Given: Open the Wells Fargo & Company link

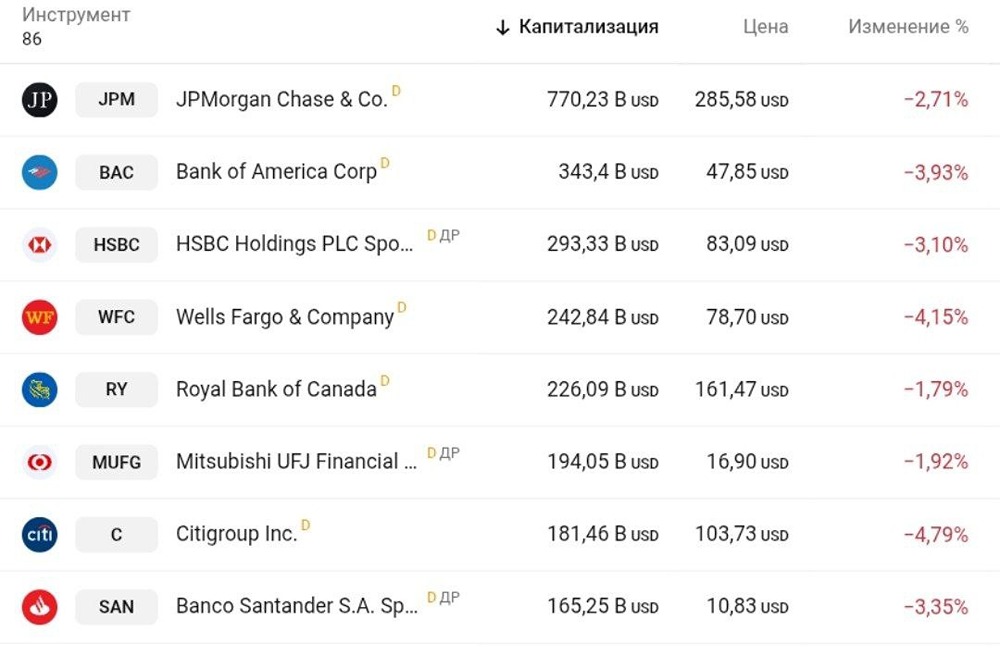Looking at the screenshot, I should point(285,317).
